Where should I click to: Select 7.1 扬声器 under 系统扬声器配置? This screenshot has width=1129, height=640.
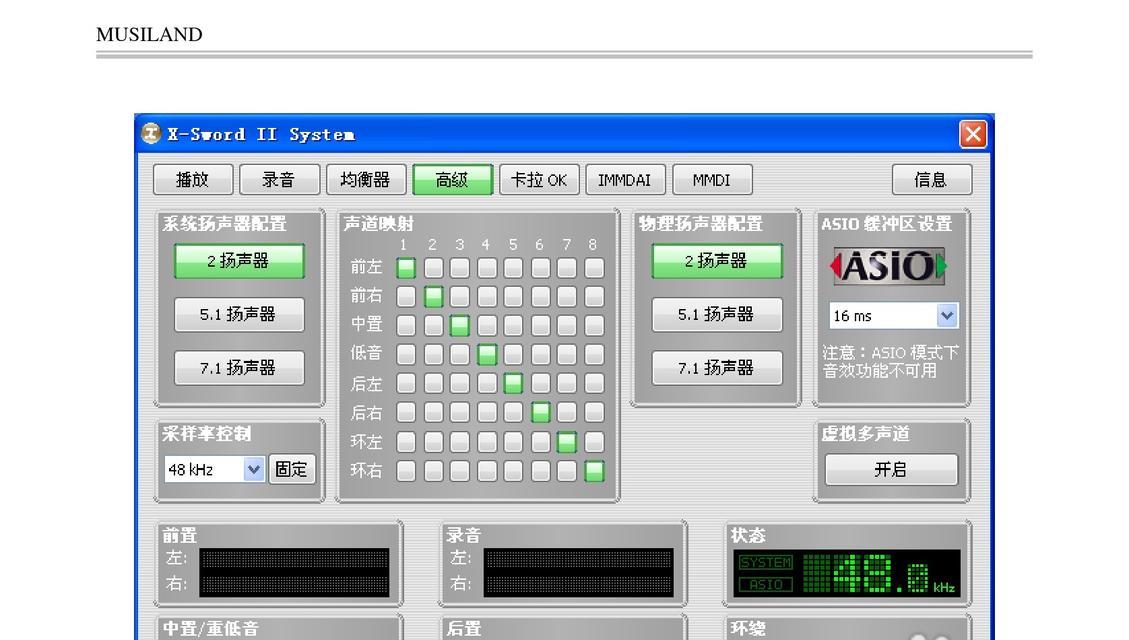pyautogui.click(x=239, y=368)
